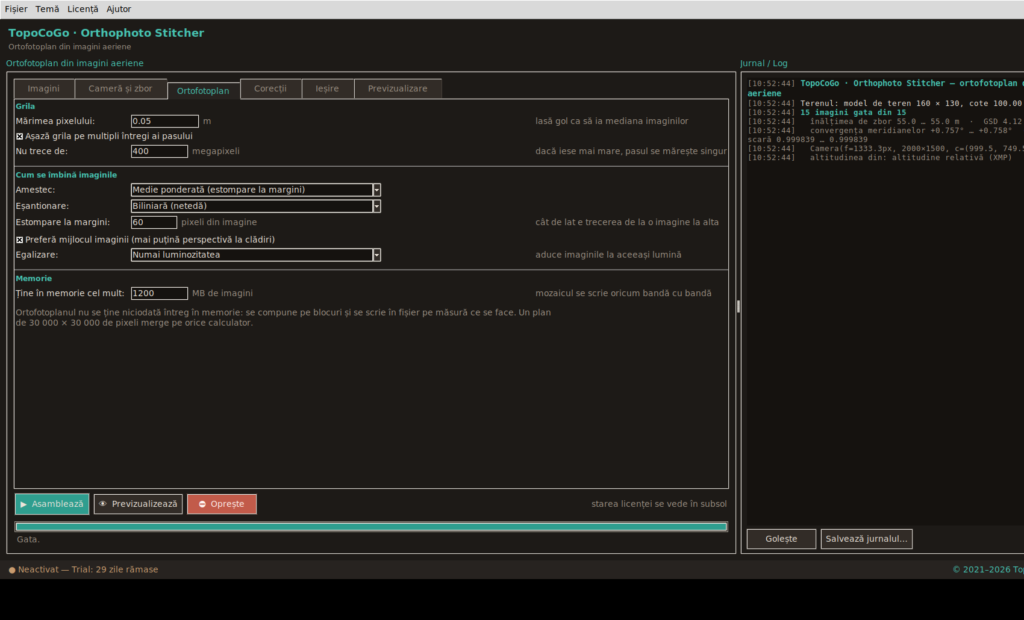The height and width of the screenshot is (620, 1024).
Task: Click the Golește log button
Action: pos(781,539)
